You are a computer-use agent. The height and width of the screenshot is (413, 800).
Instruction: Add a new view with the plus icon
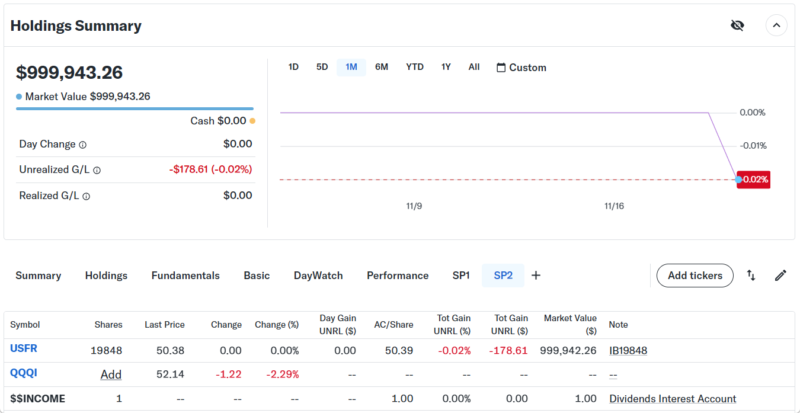[x=535, y=275]
